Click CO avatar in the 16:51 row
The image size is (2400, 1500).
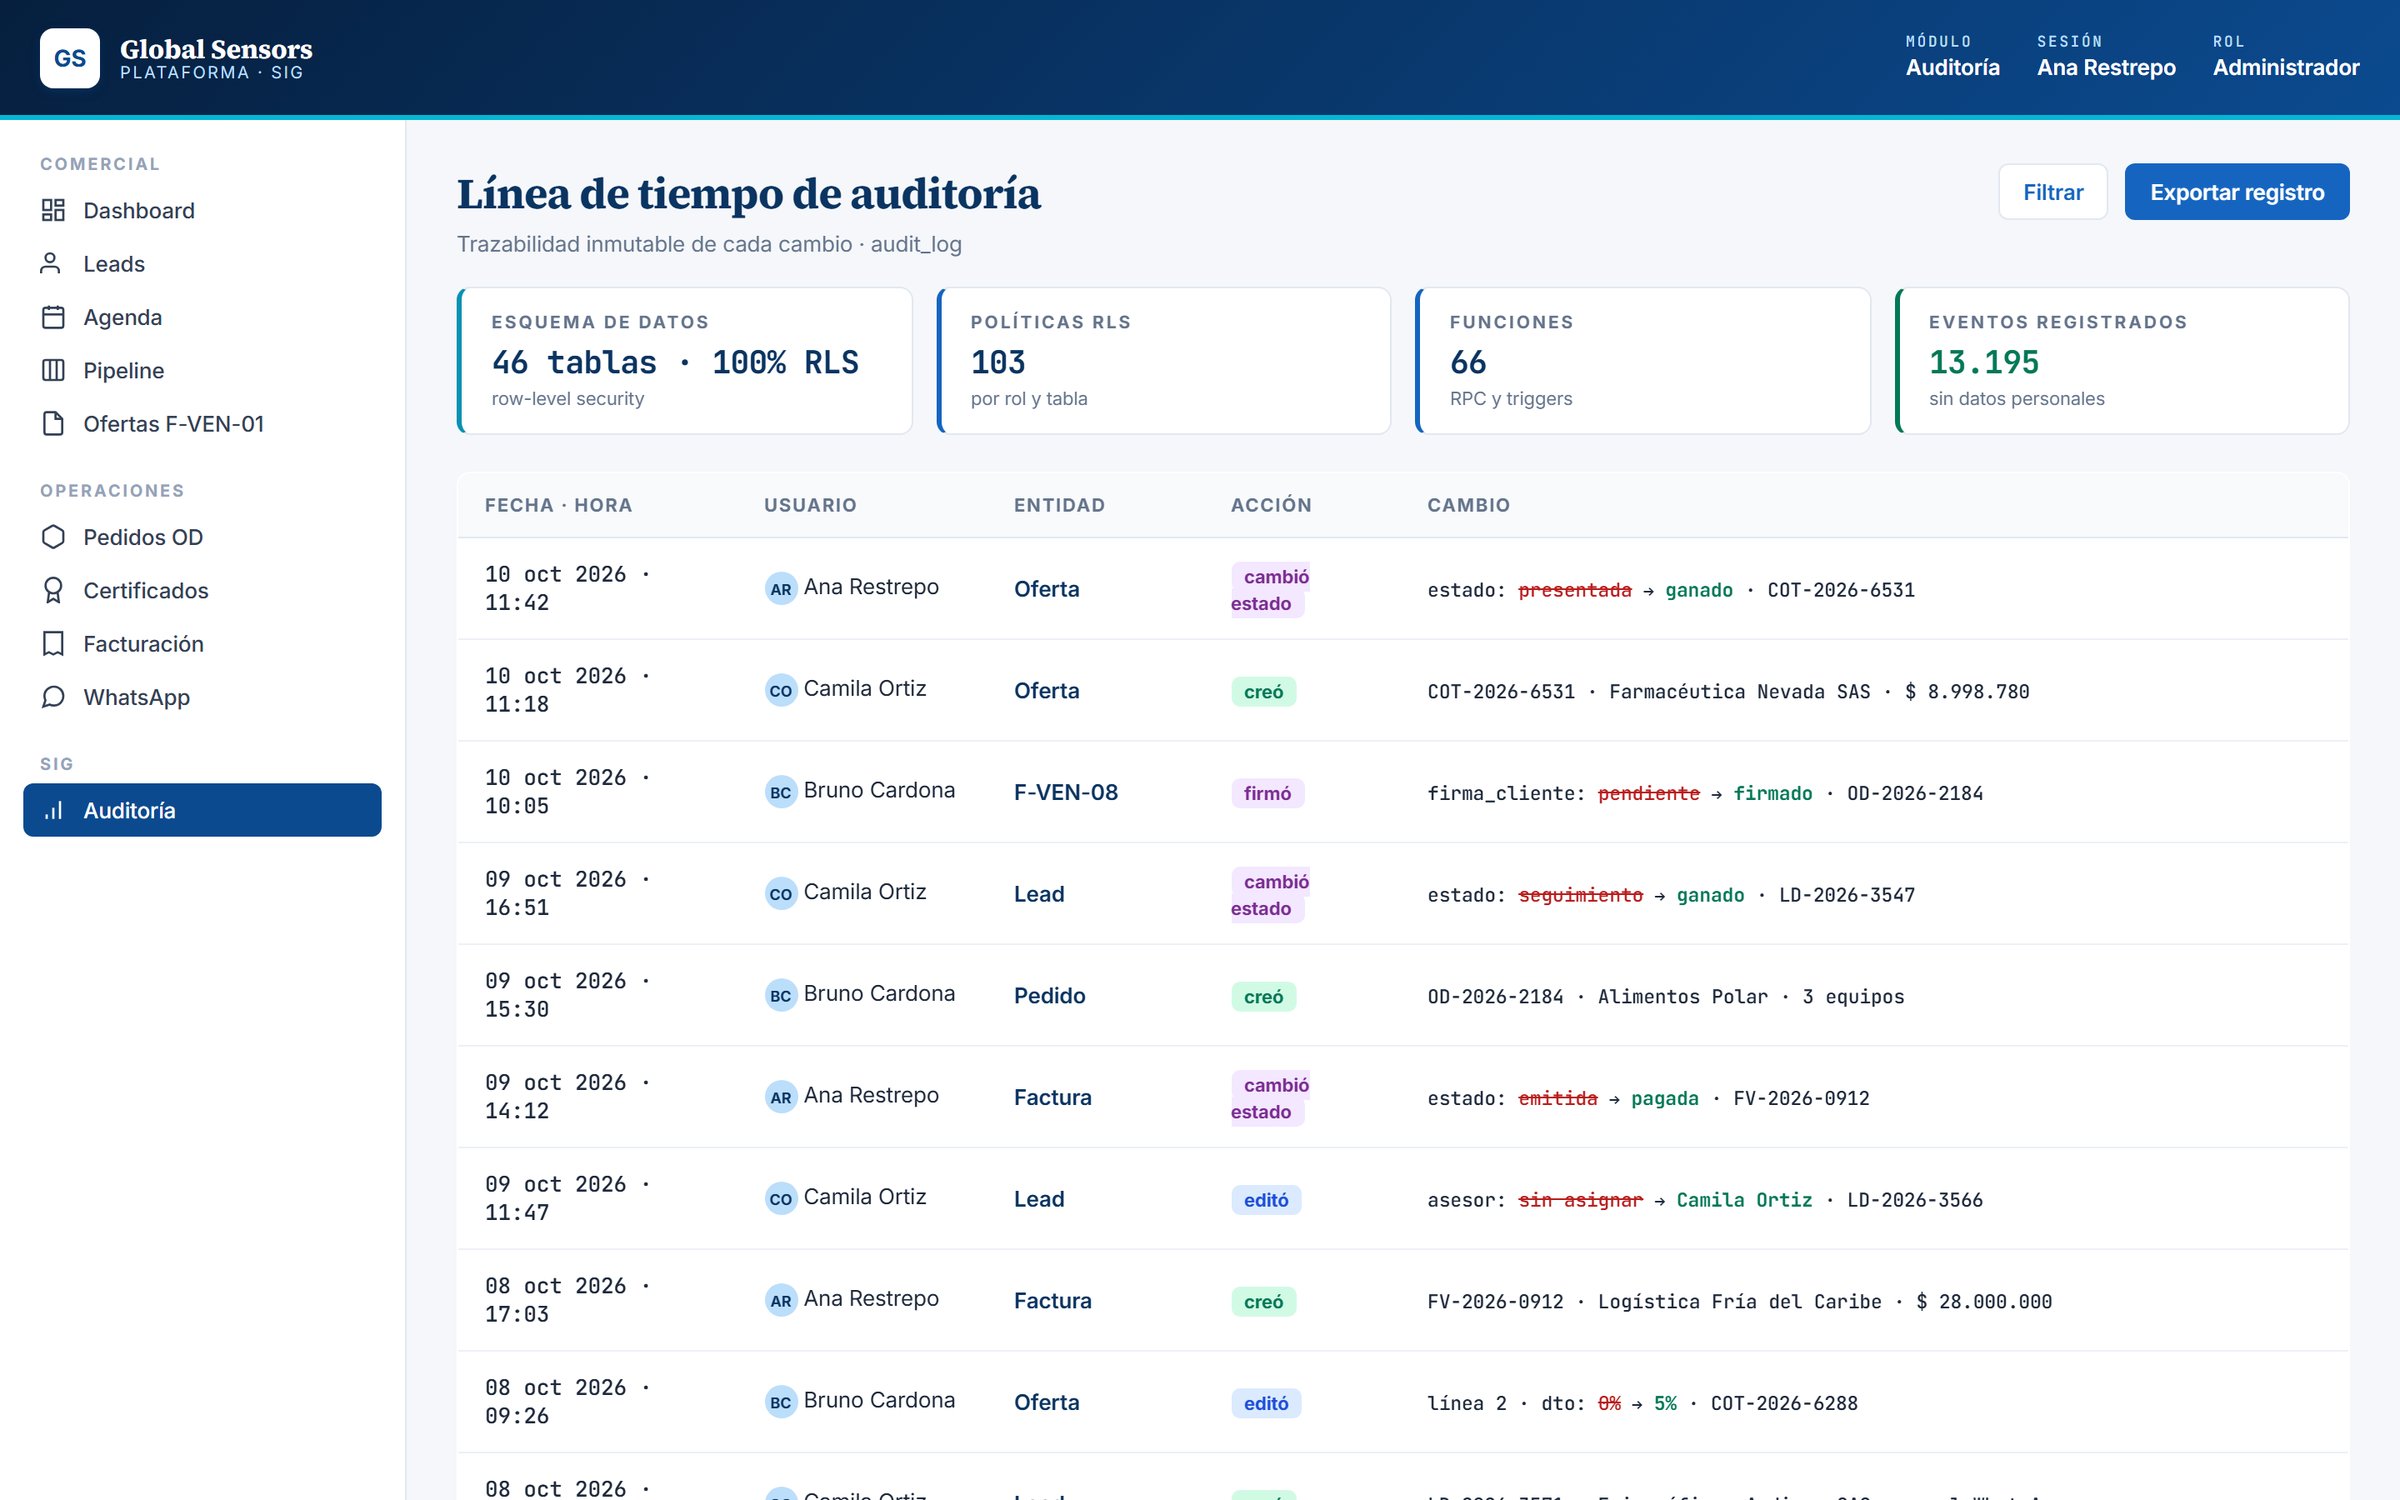pyautogui.click(x=781, y=893)
